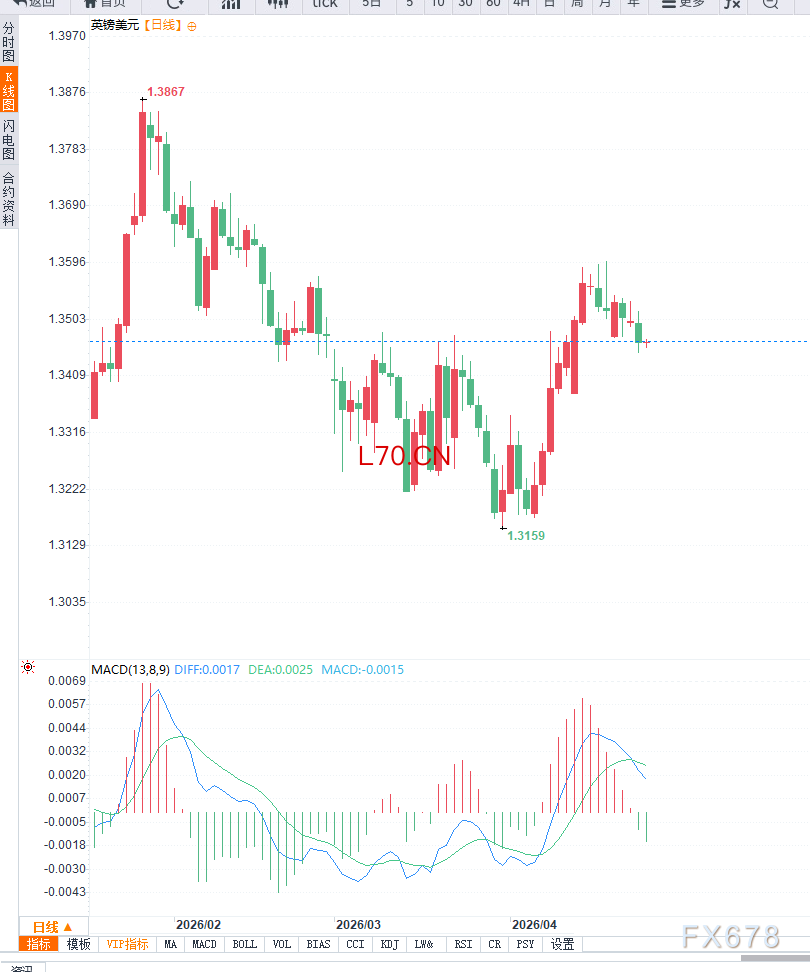Click the orange circled-plus icon beside 日线
Image resolution: width=810 pixels, height=972 pixels.
[192, 25]
